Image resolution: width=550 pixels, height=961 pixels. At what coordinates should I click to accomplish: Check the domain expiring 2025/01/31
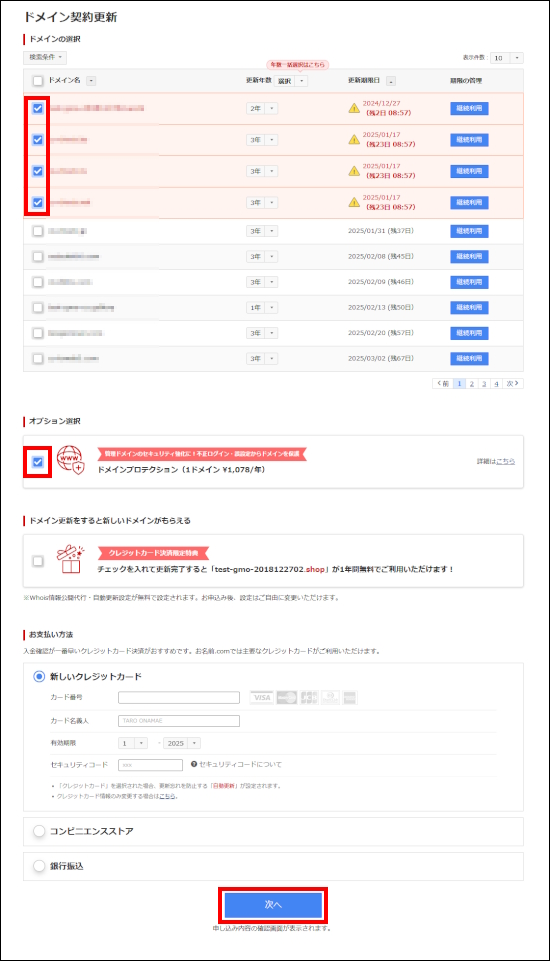click(x=38, y=231)
